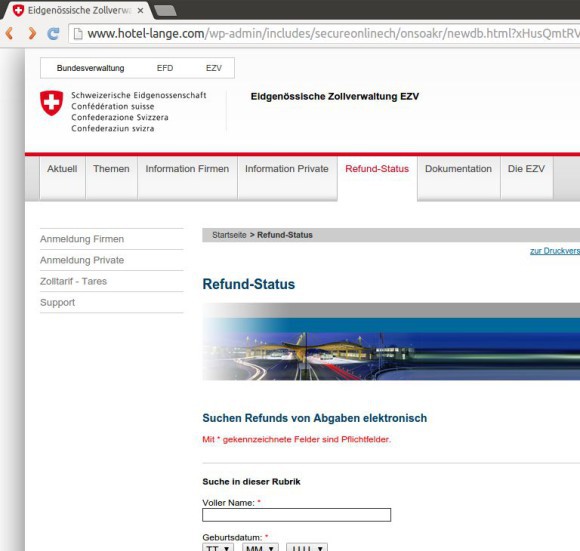580x551 pixels.
Task: Open the Information Firmen tab
Action: pos(187,178)
